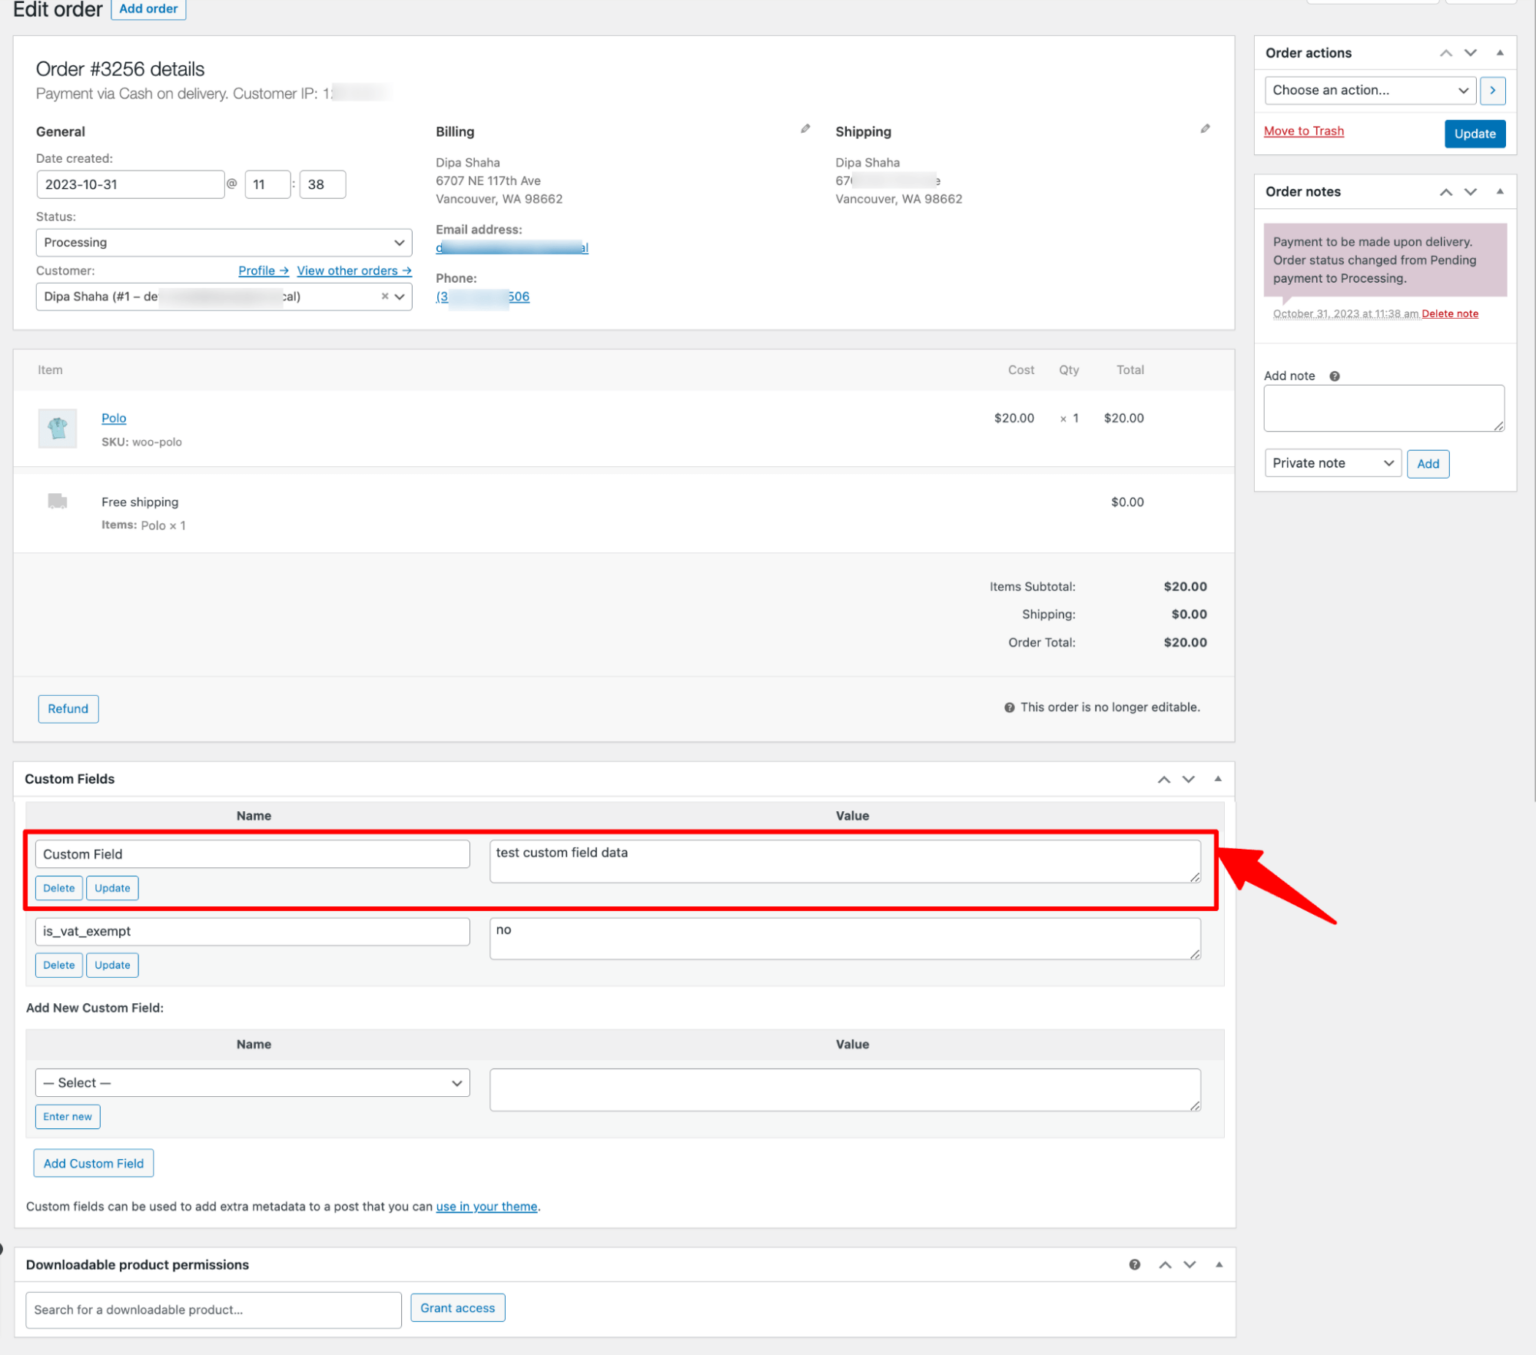Collapse the Order actions panel

(1499, 52)
